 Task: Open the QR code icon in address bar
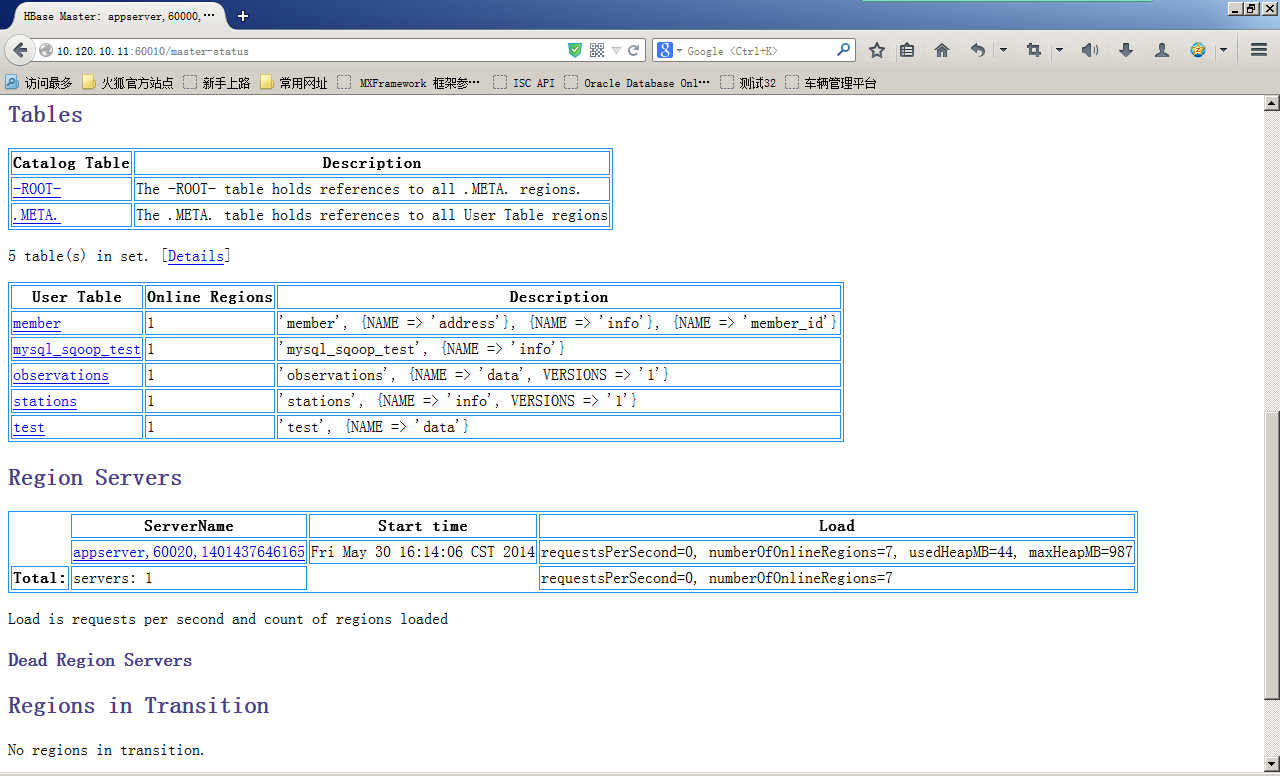pyautogui.click(x=597, y=50)
